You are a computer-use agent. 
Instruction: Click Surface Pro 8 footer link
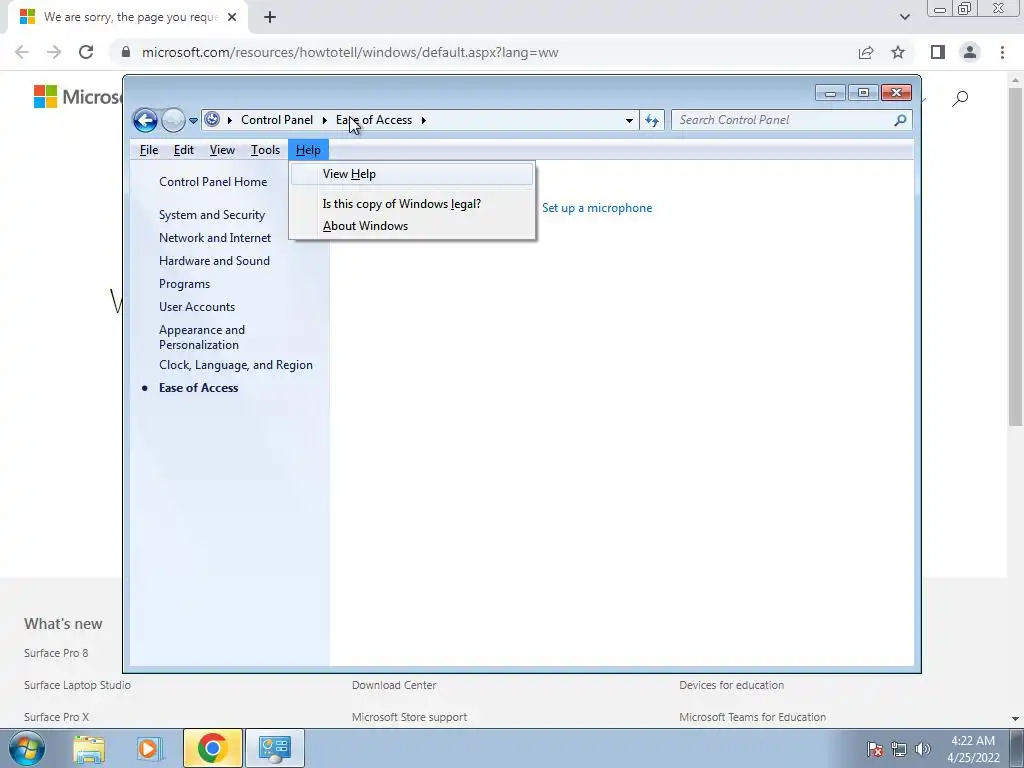tap(56, 653)
